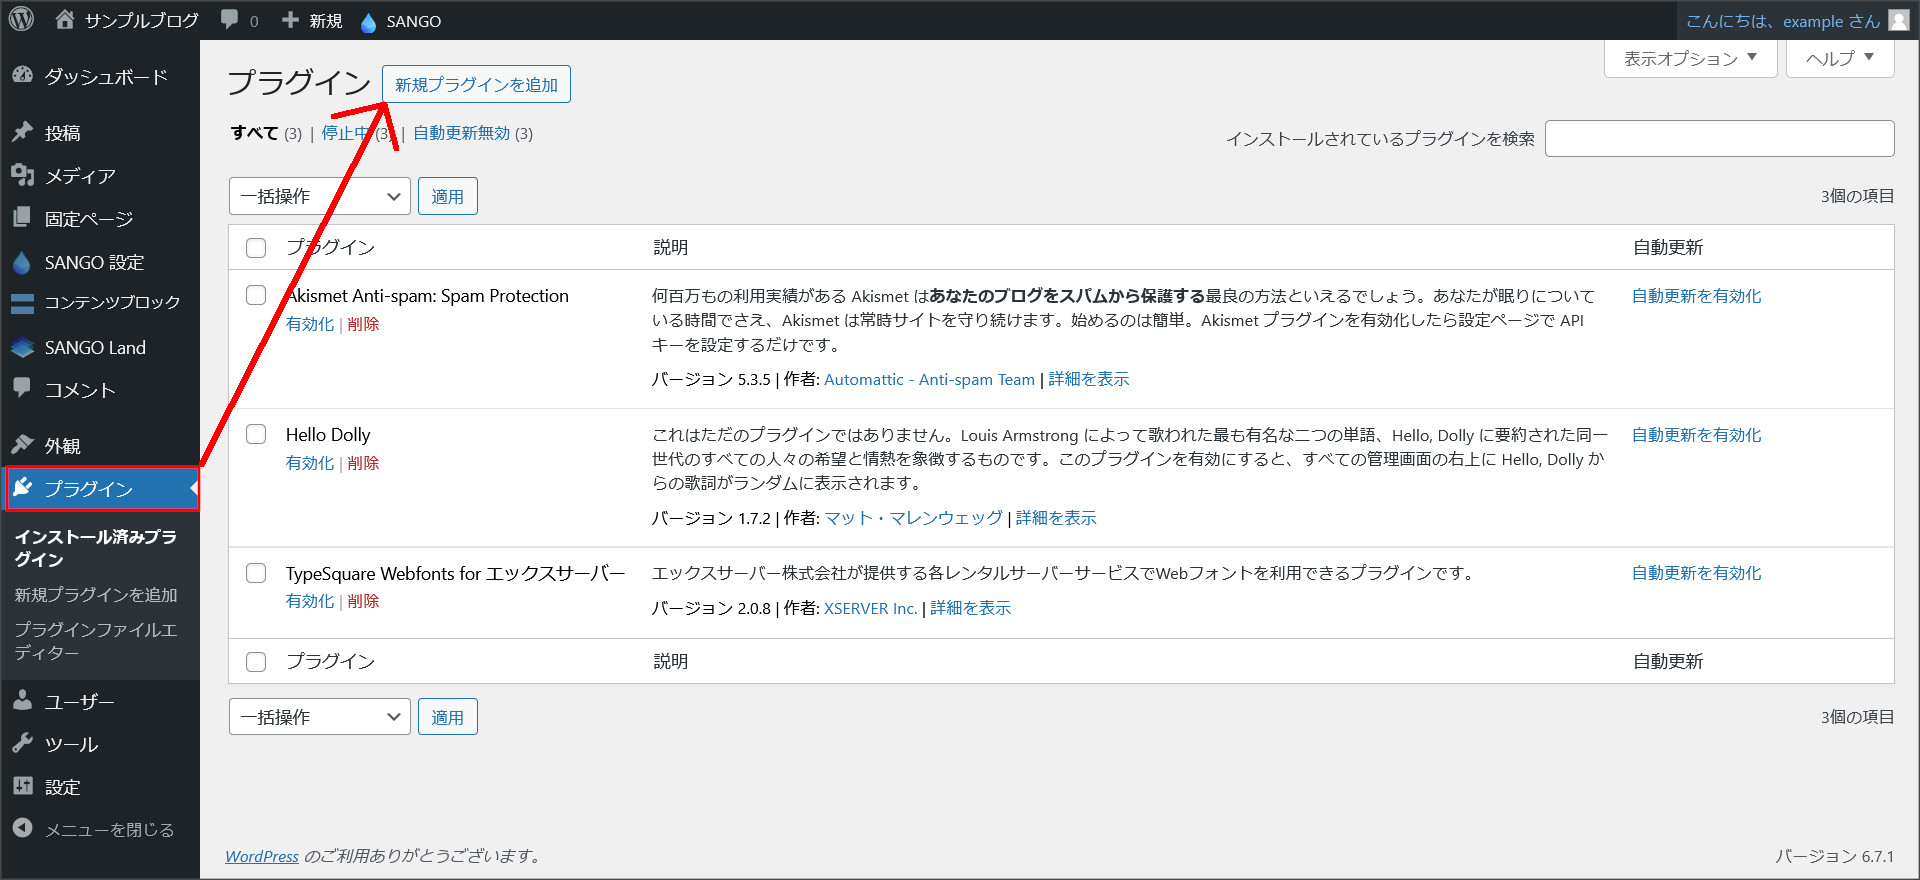This screenshot has height=880, width=1920.
Task: Open the ダッシュボード dashboard icon in sidebar
Action: click(22, 76)
